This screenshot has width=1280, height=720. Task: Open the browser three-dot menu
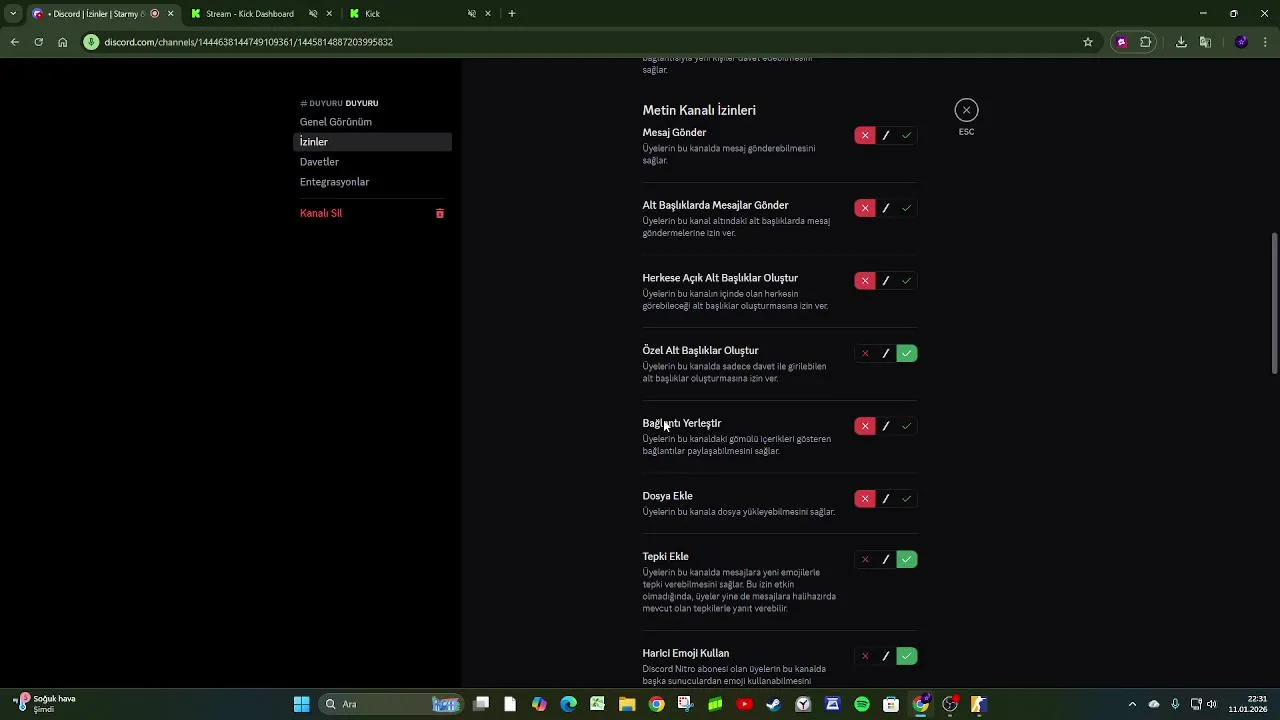[x=1266, y=42]
